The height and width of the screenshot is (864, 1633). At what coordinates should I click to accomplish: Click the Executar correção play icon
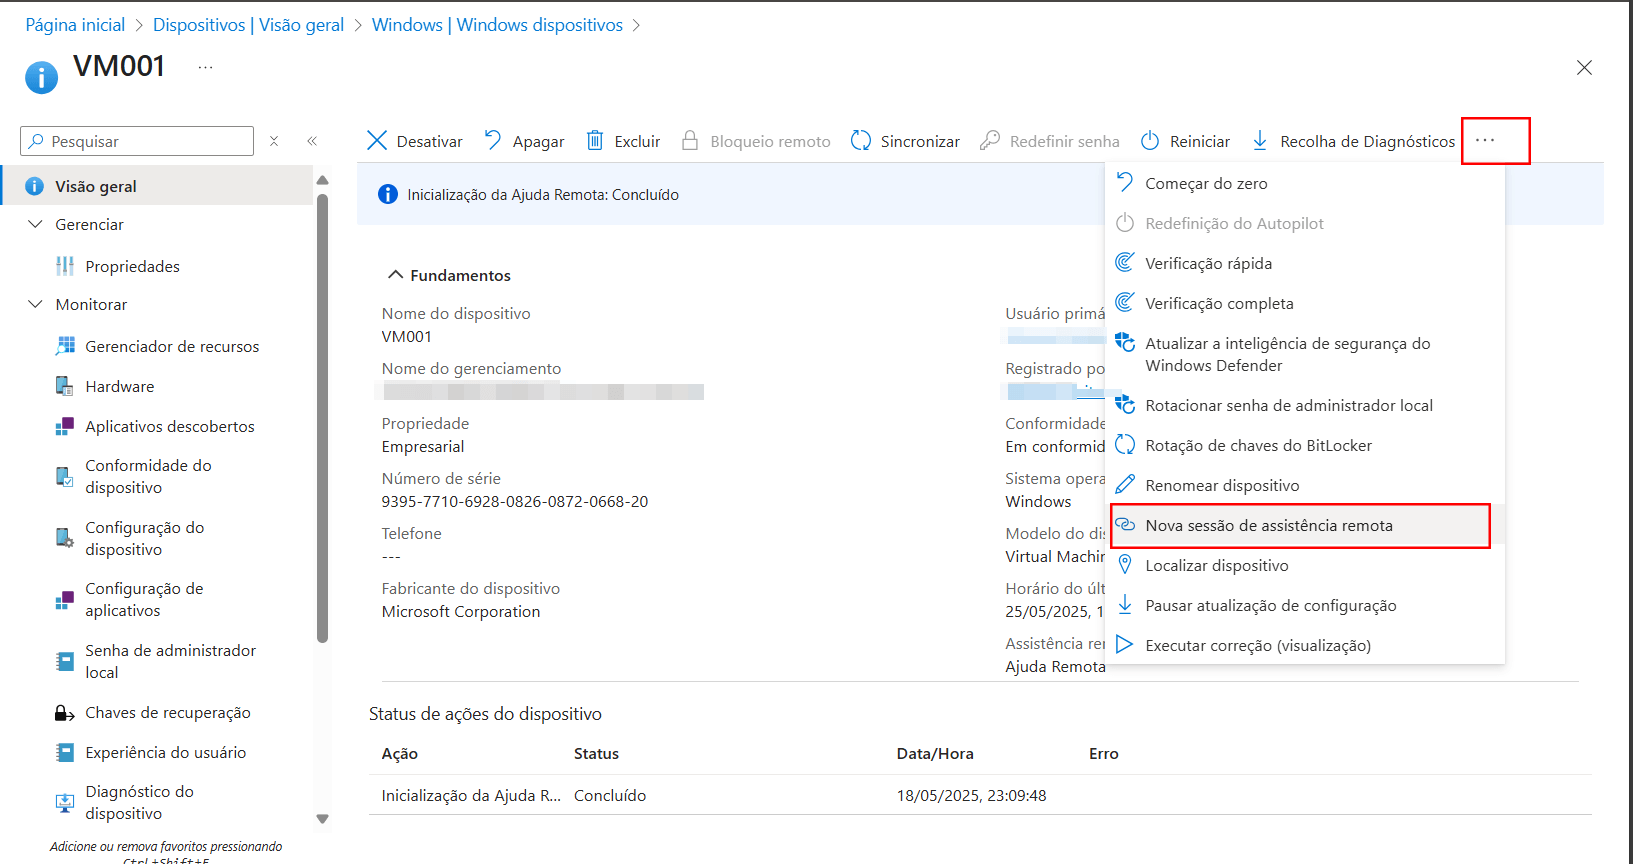point(1125,645)
